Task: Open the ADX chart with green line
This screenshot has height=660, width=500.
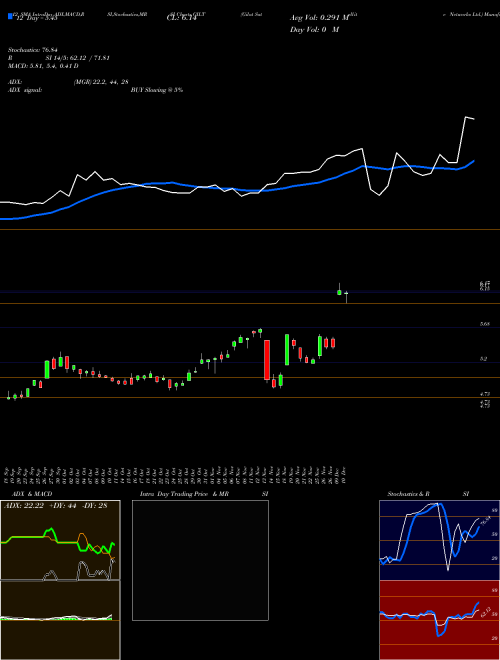Action: pyautogui.click(x=60, y=540)
